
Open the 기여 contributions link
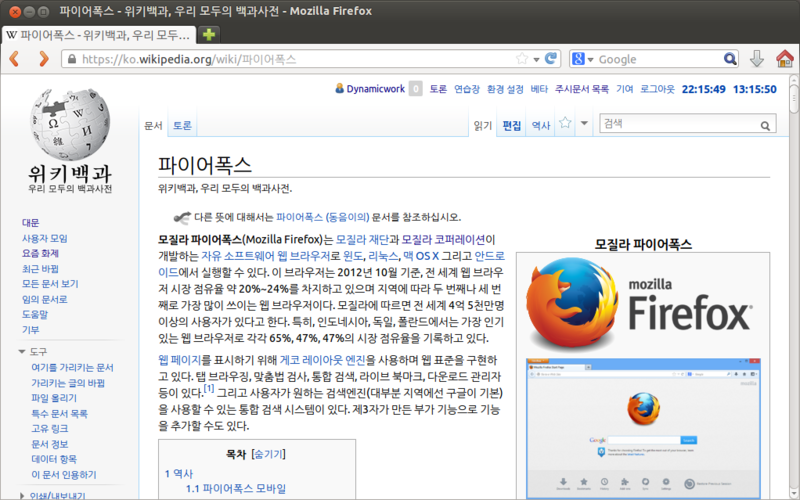click(624, 89)
